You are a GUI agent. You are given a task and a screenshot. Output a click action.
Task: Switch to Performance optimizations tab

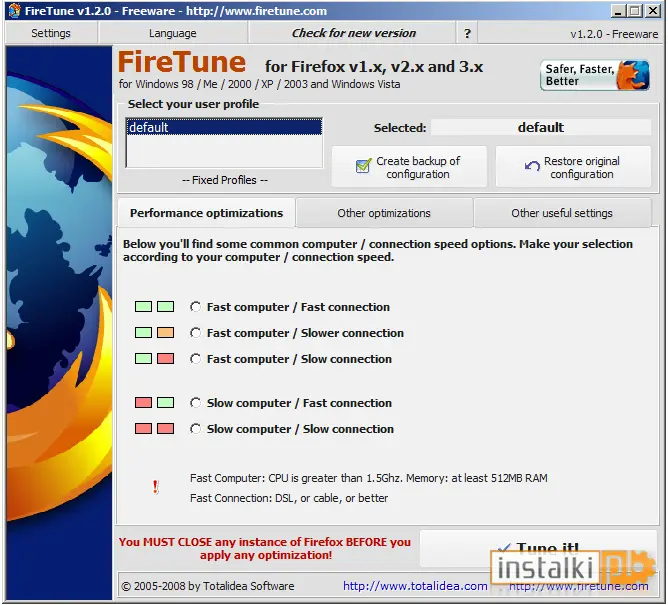(206, 213)
